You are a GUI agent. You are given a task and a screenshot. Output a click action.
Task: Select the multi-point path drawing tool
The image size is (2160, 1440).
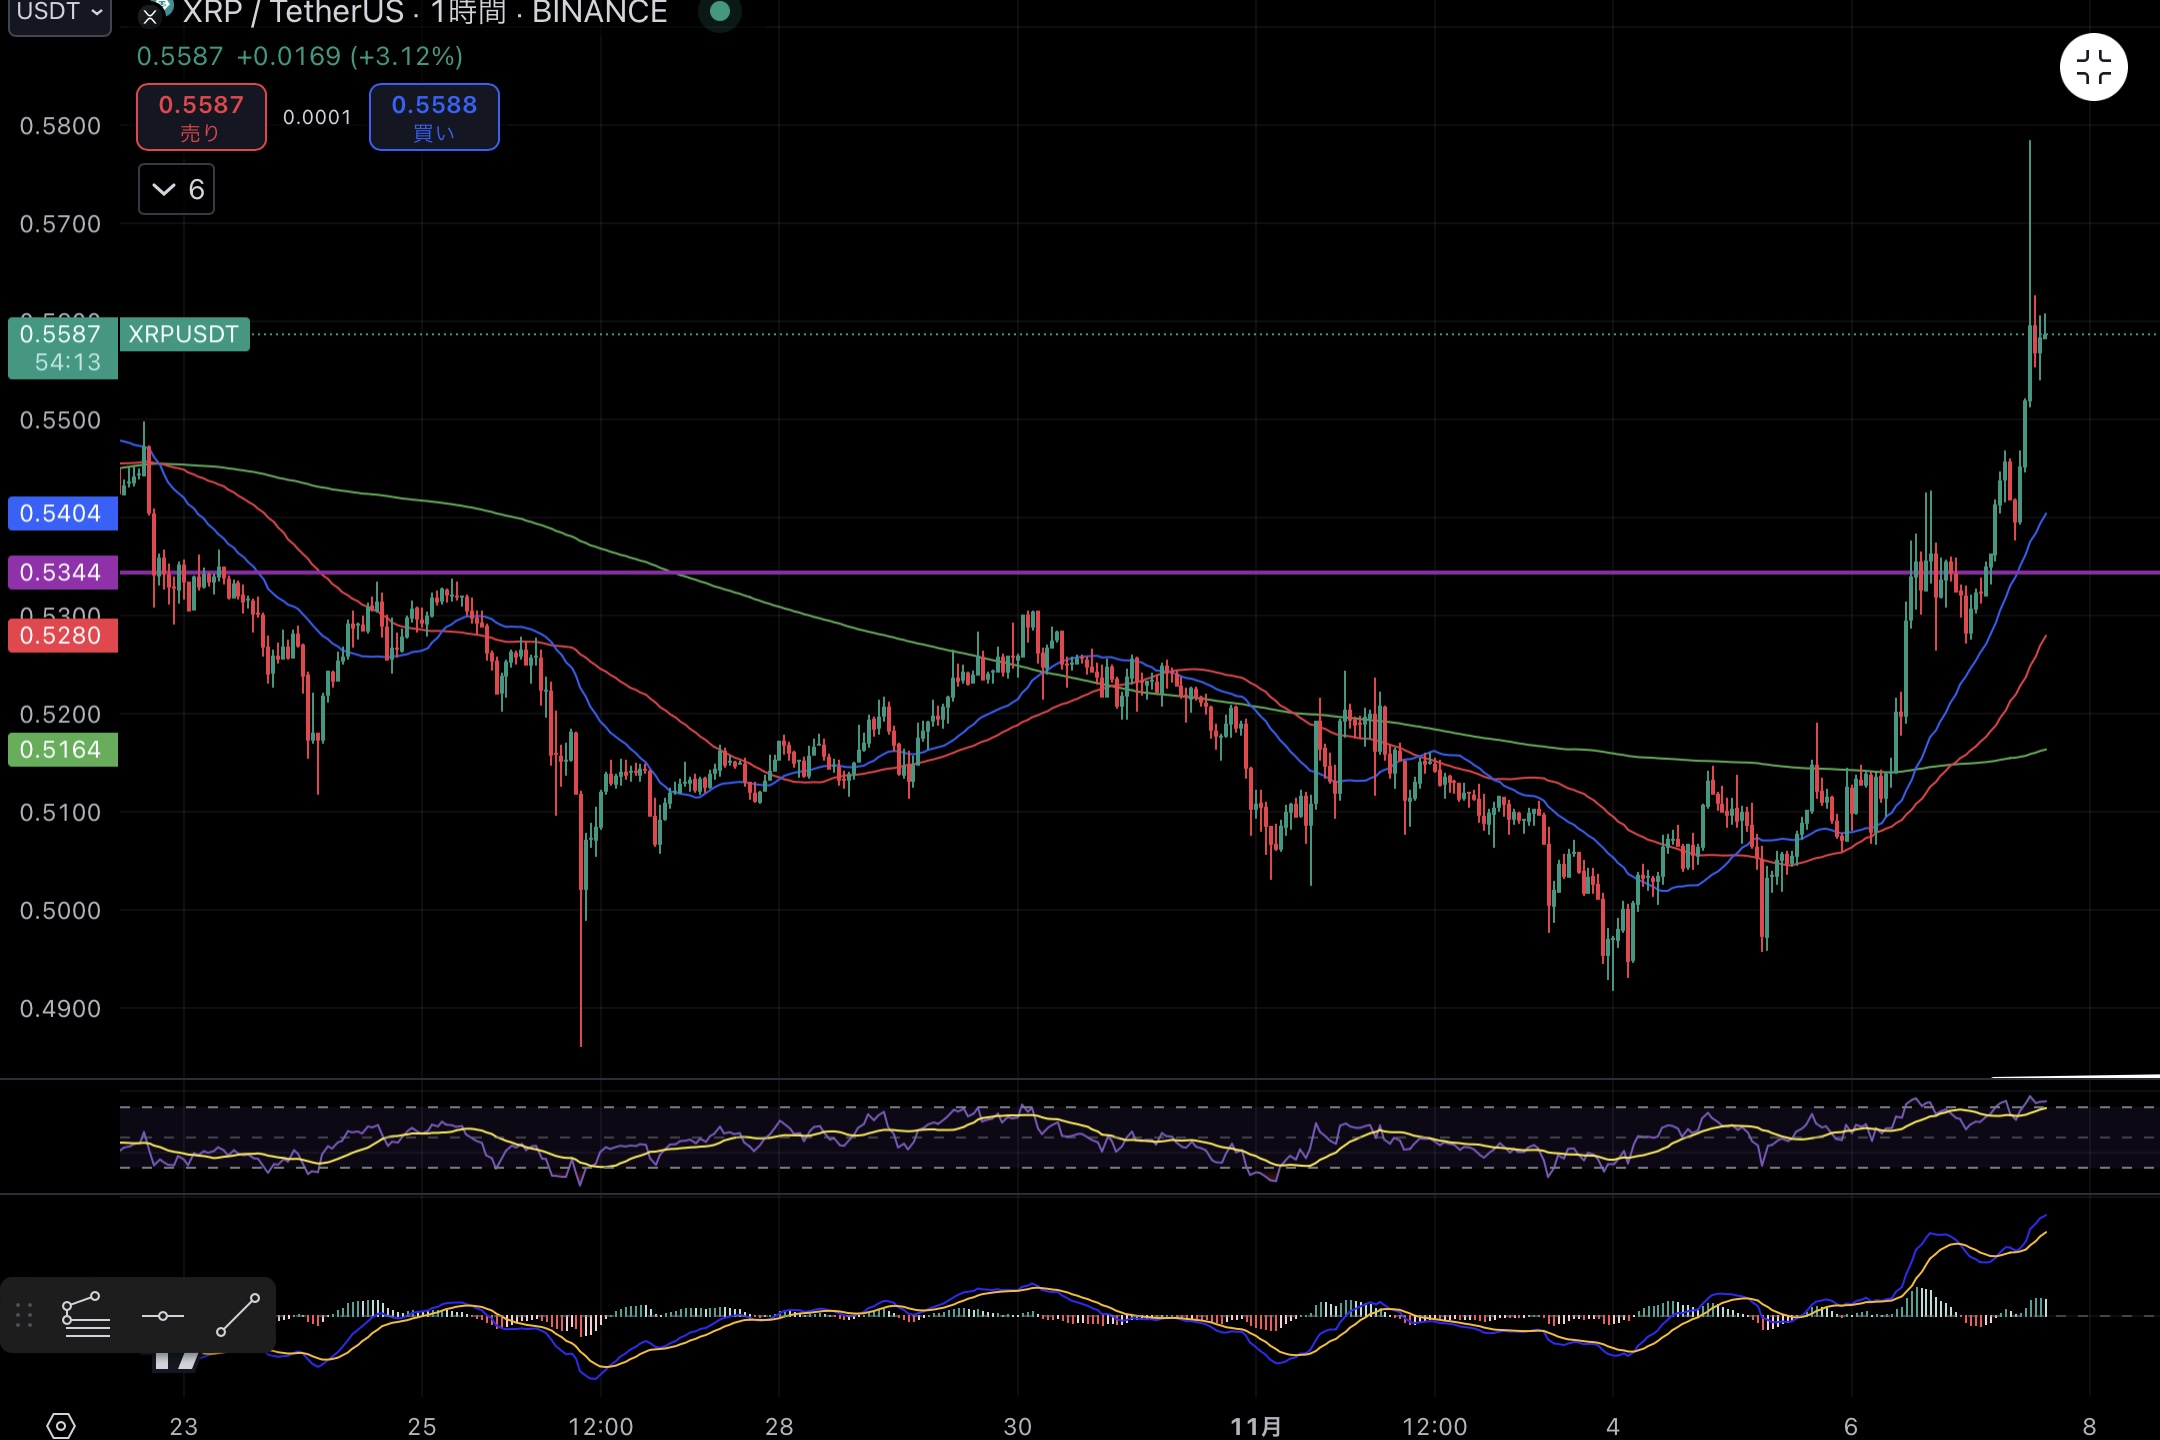pos(86,1314)
